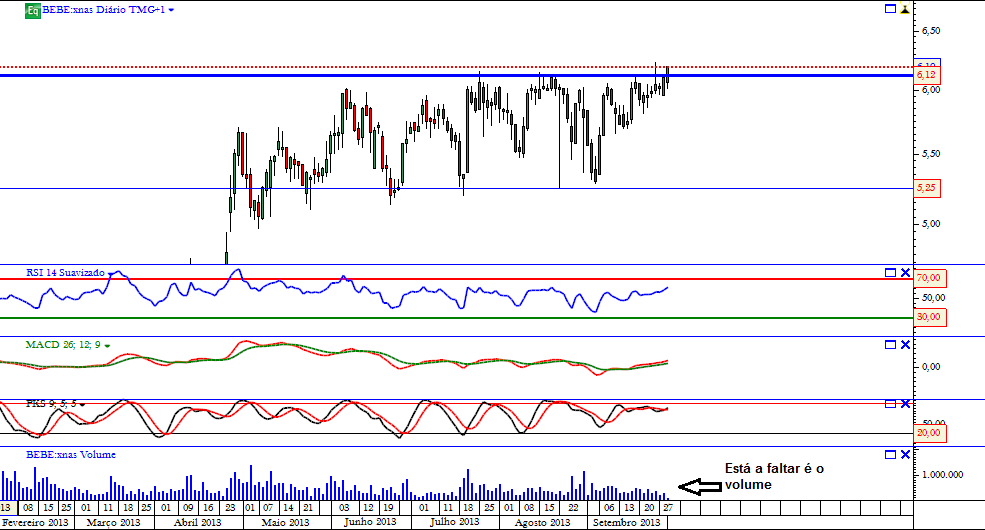The width and height of the screenshot is (985, 530).
Task: Close the RSI 14 Suavizado panel
Action: [x=905, y=273]
